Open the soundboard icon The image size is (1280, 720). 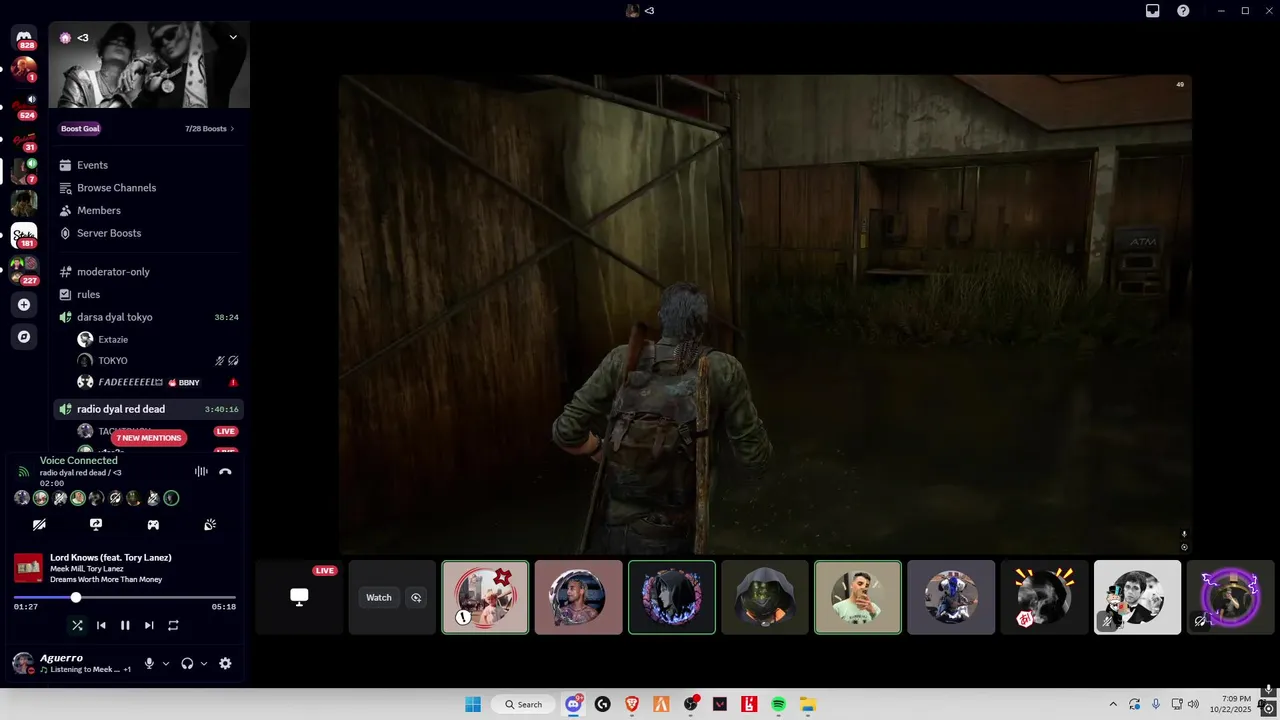210,524
